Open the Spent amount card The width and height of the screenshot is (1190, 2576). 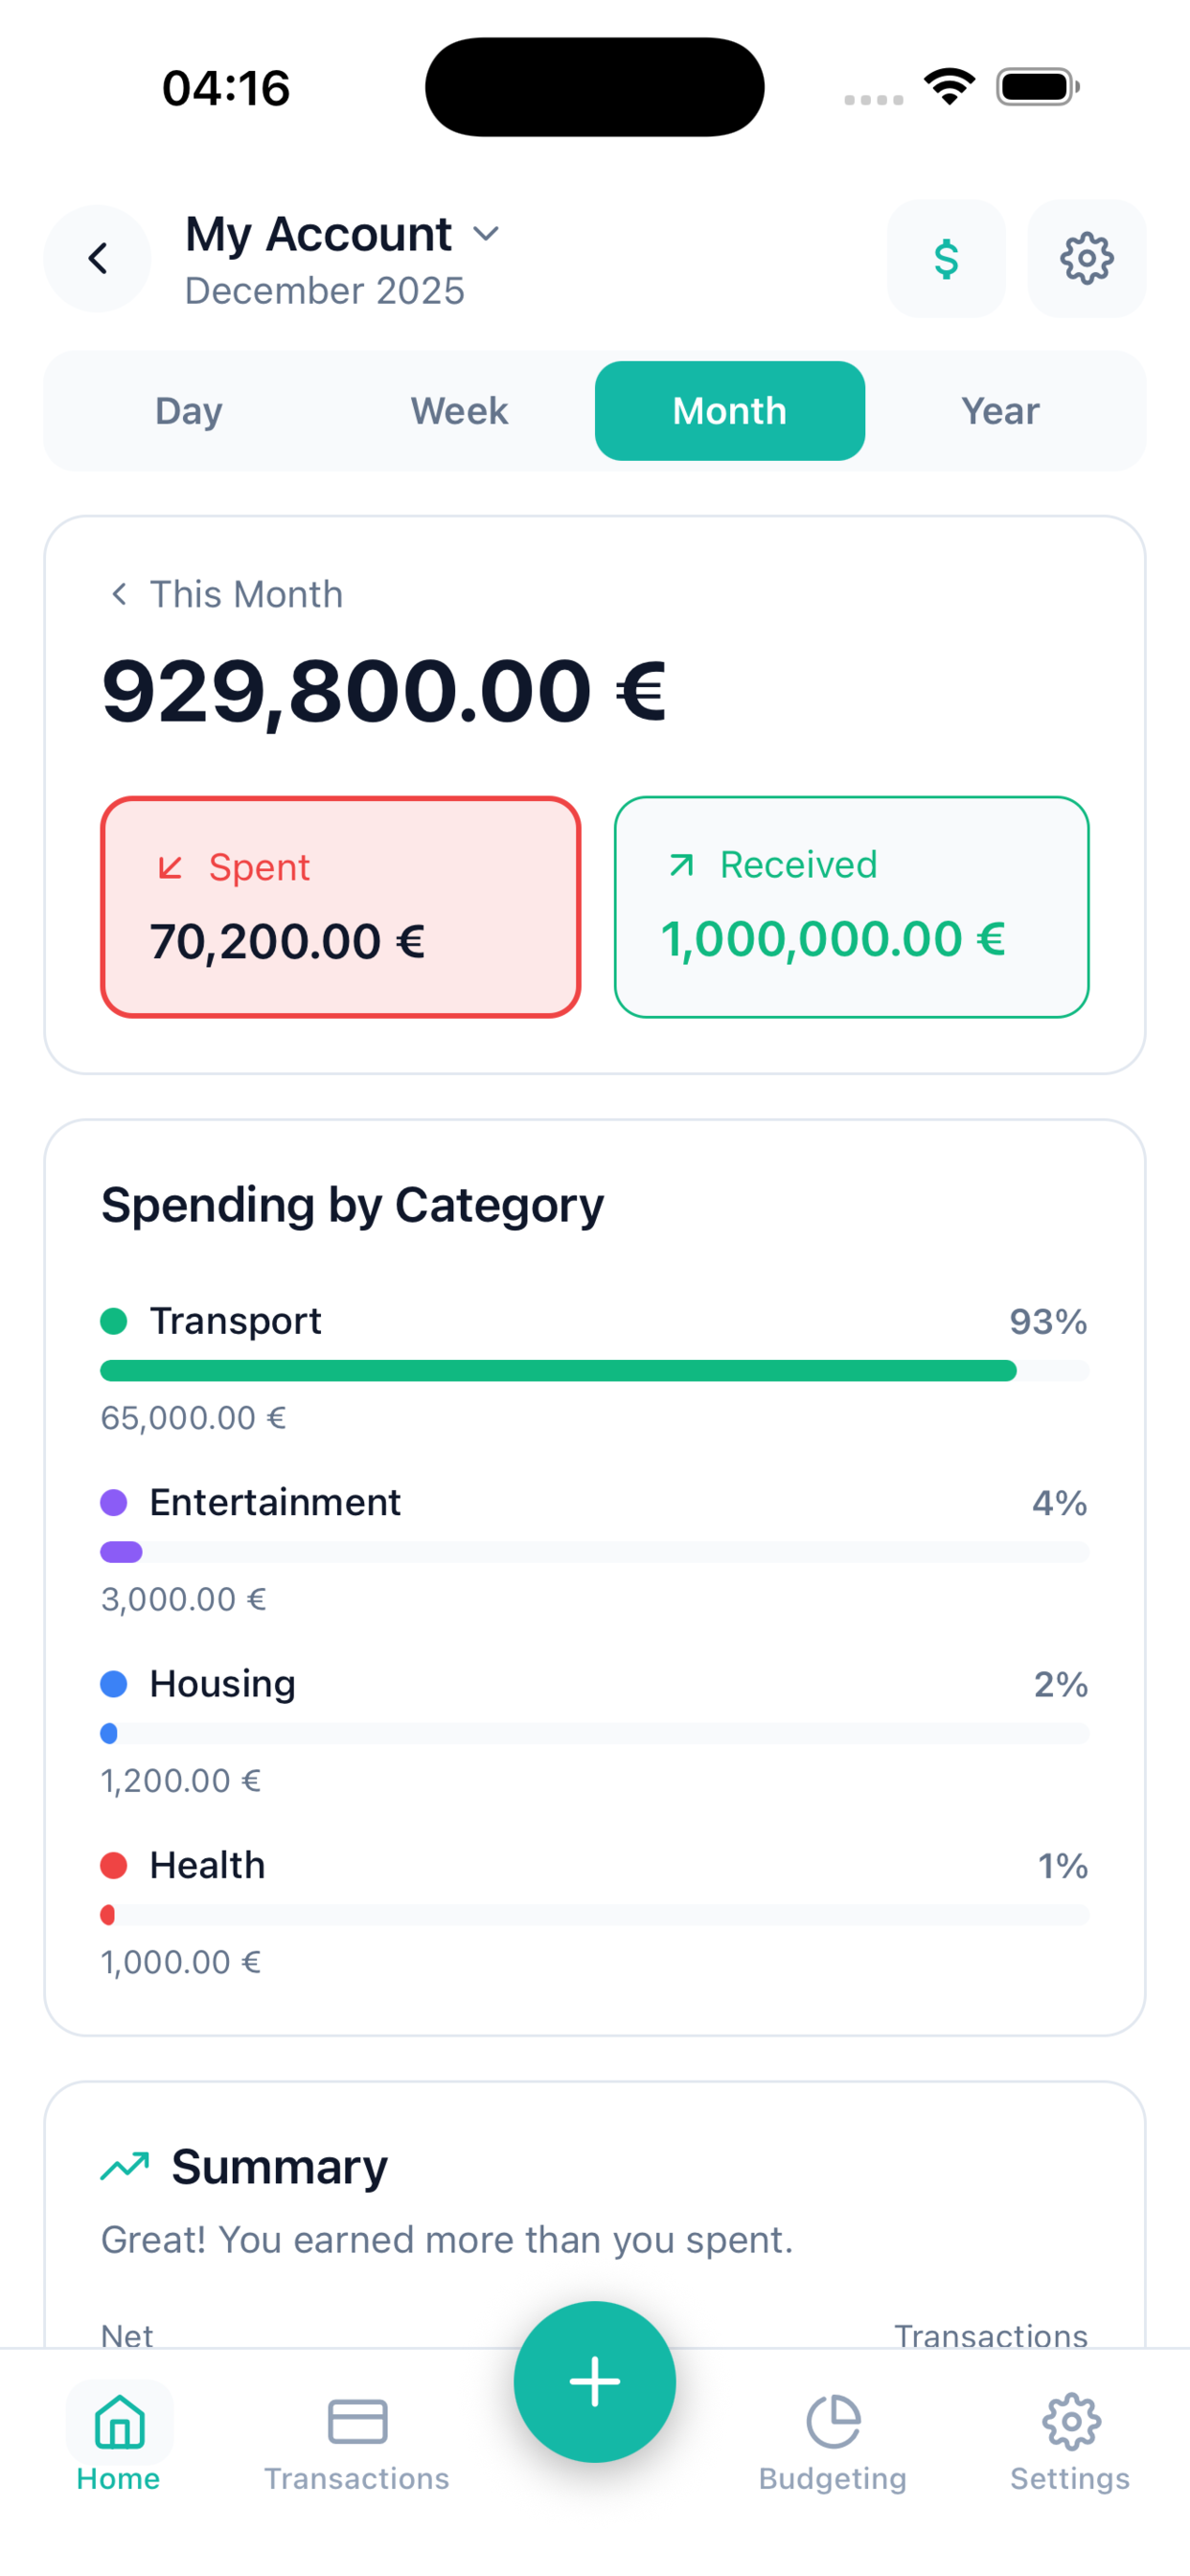[x=340, y=907]
